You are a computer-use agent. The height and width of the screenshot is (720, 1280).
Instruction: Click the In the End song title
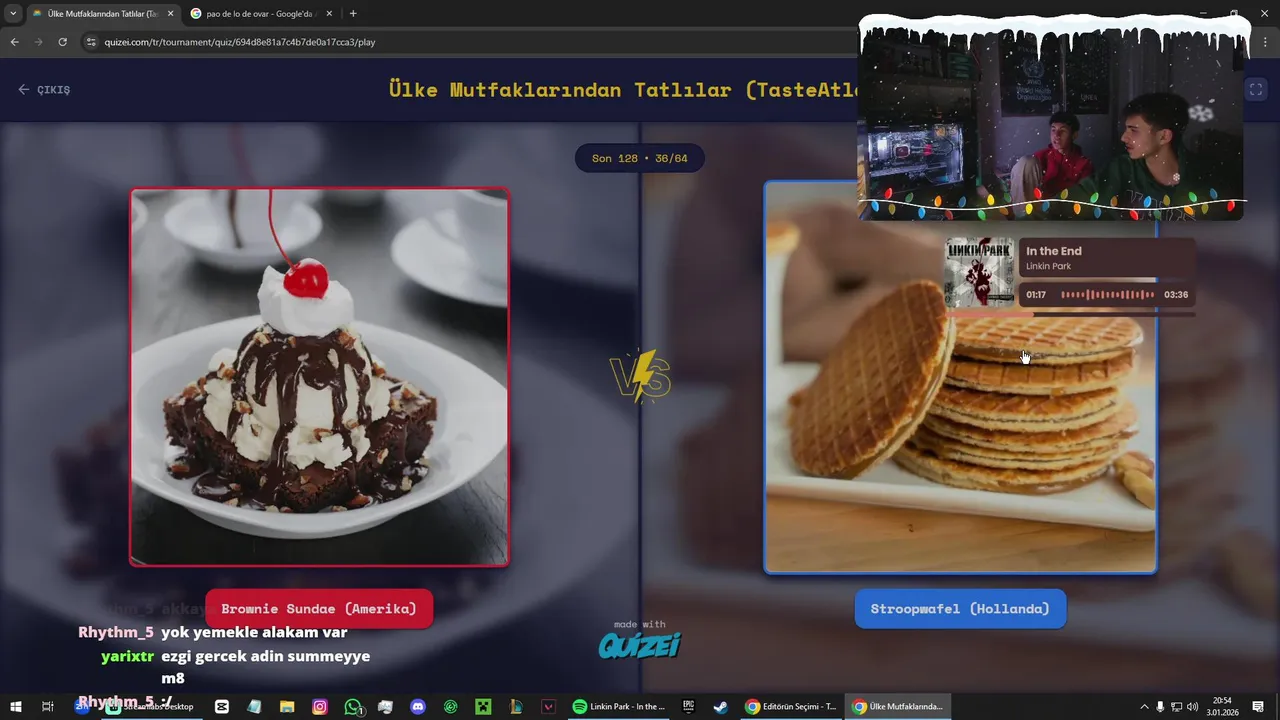tap(1053, 251)
